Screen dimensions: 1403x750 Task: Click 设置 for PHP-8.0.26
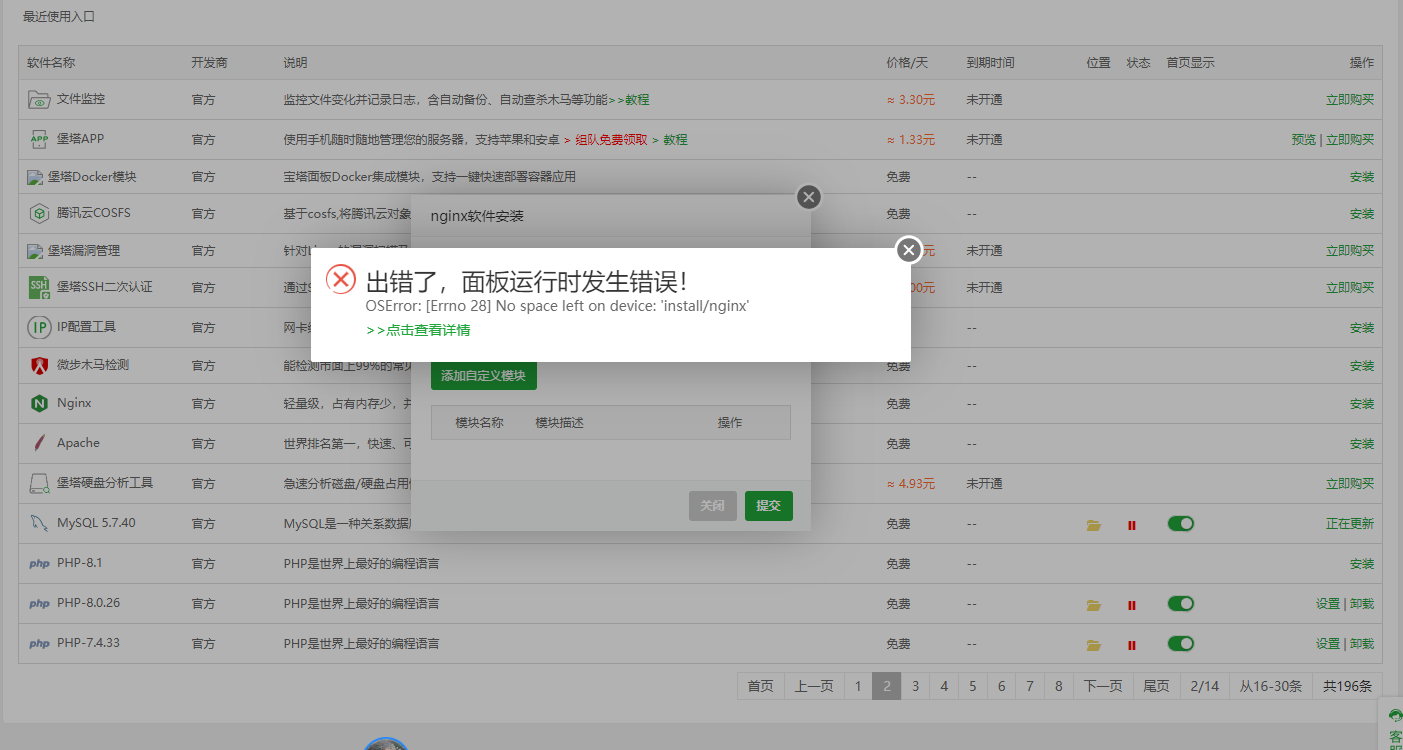pyautogui.click(x=1328, y=604)
